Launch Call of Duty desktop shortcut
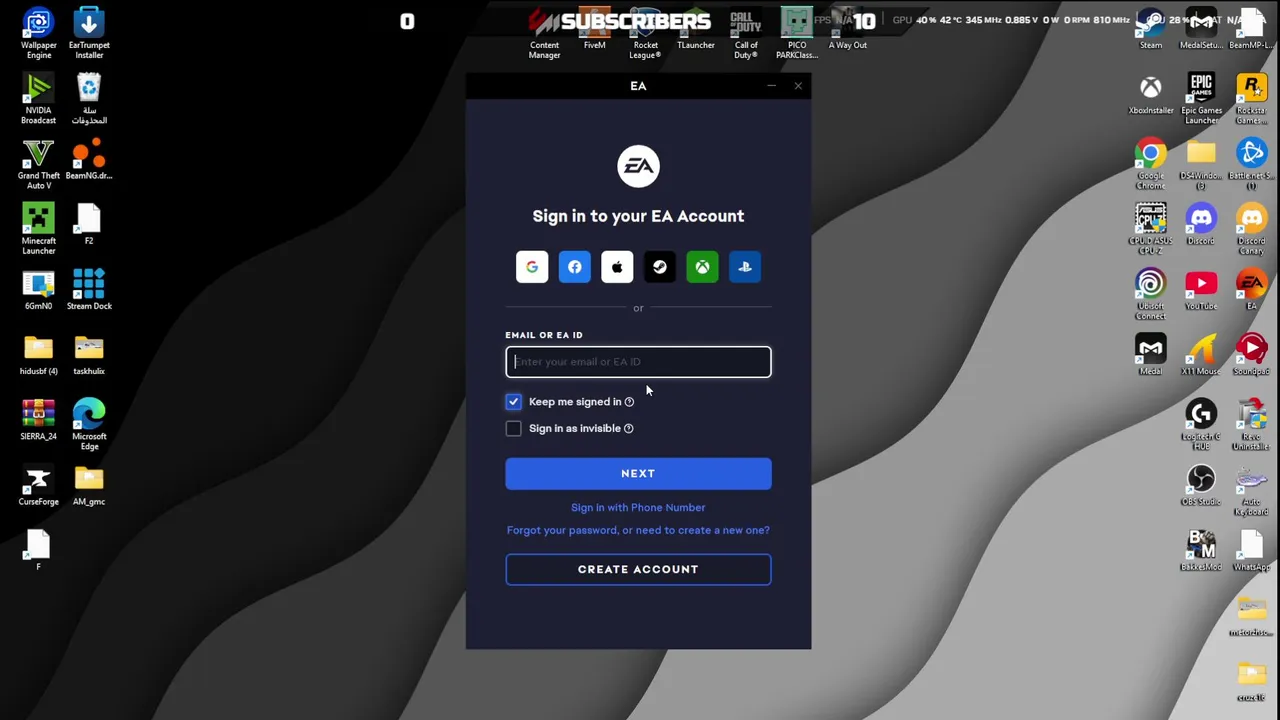 point(746,33)
